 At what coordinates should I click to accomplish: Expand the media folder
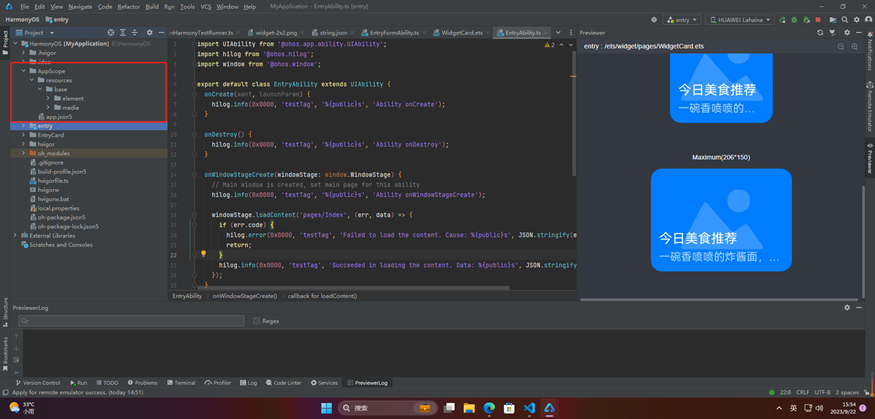click(x=49, y=108)
